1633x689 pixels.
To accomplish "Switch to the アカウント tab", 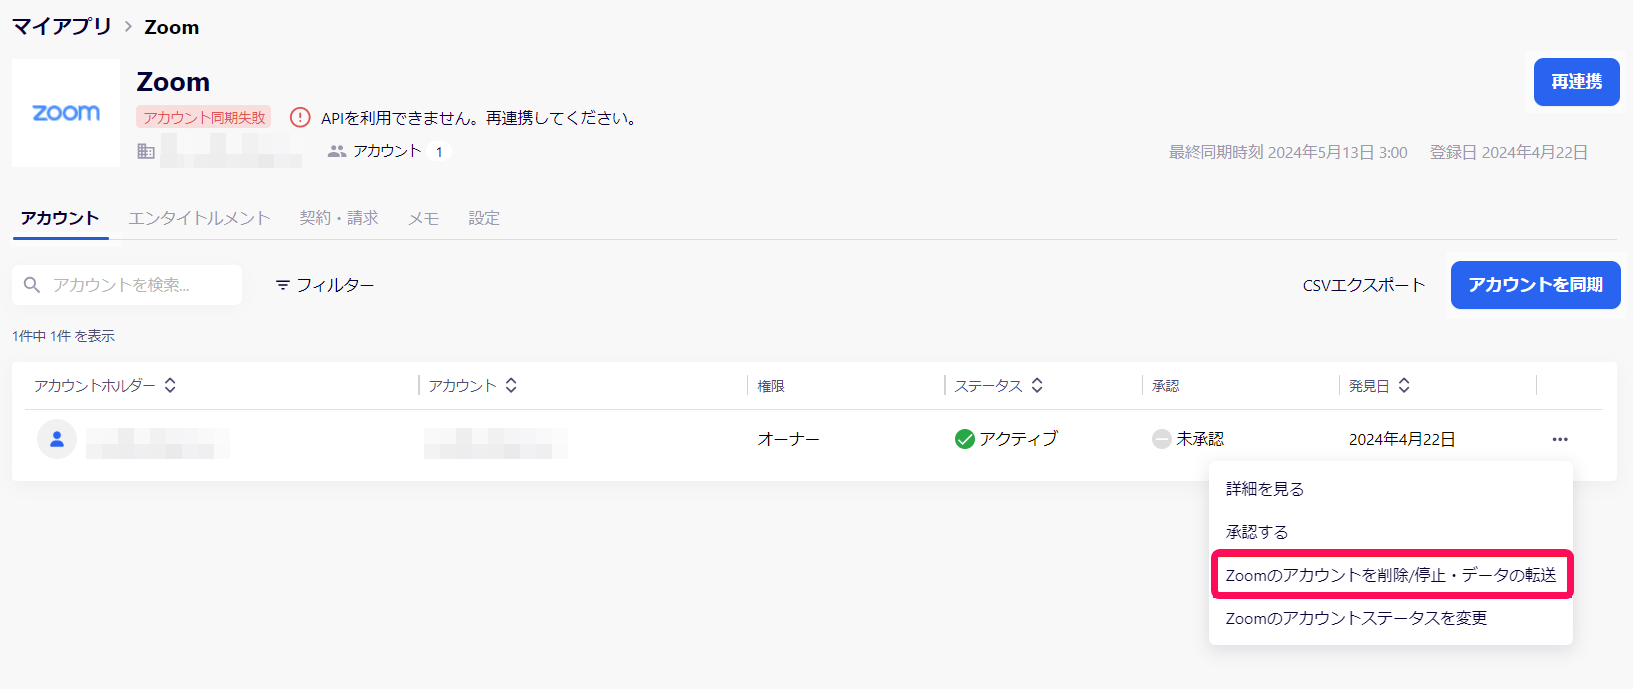I will tap(60, 218).
